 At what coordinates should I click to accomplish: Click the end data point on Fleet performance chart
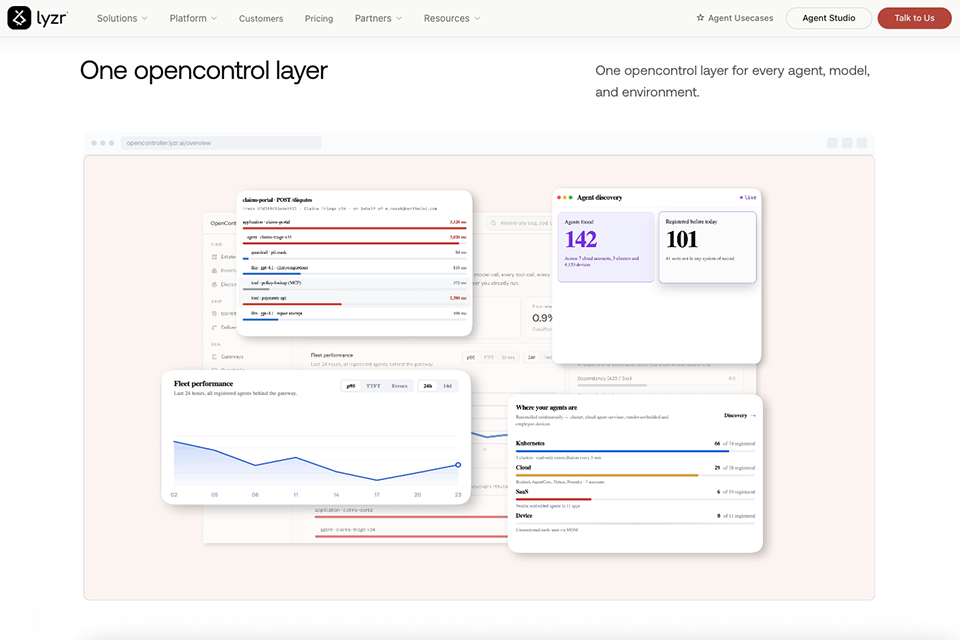coord(458,465)
